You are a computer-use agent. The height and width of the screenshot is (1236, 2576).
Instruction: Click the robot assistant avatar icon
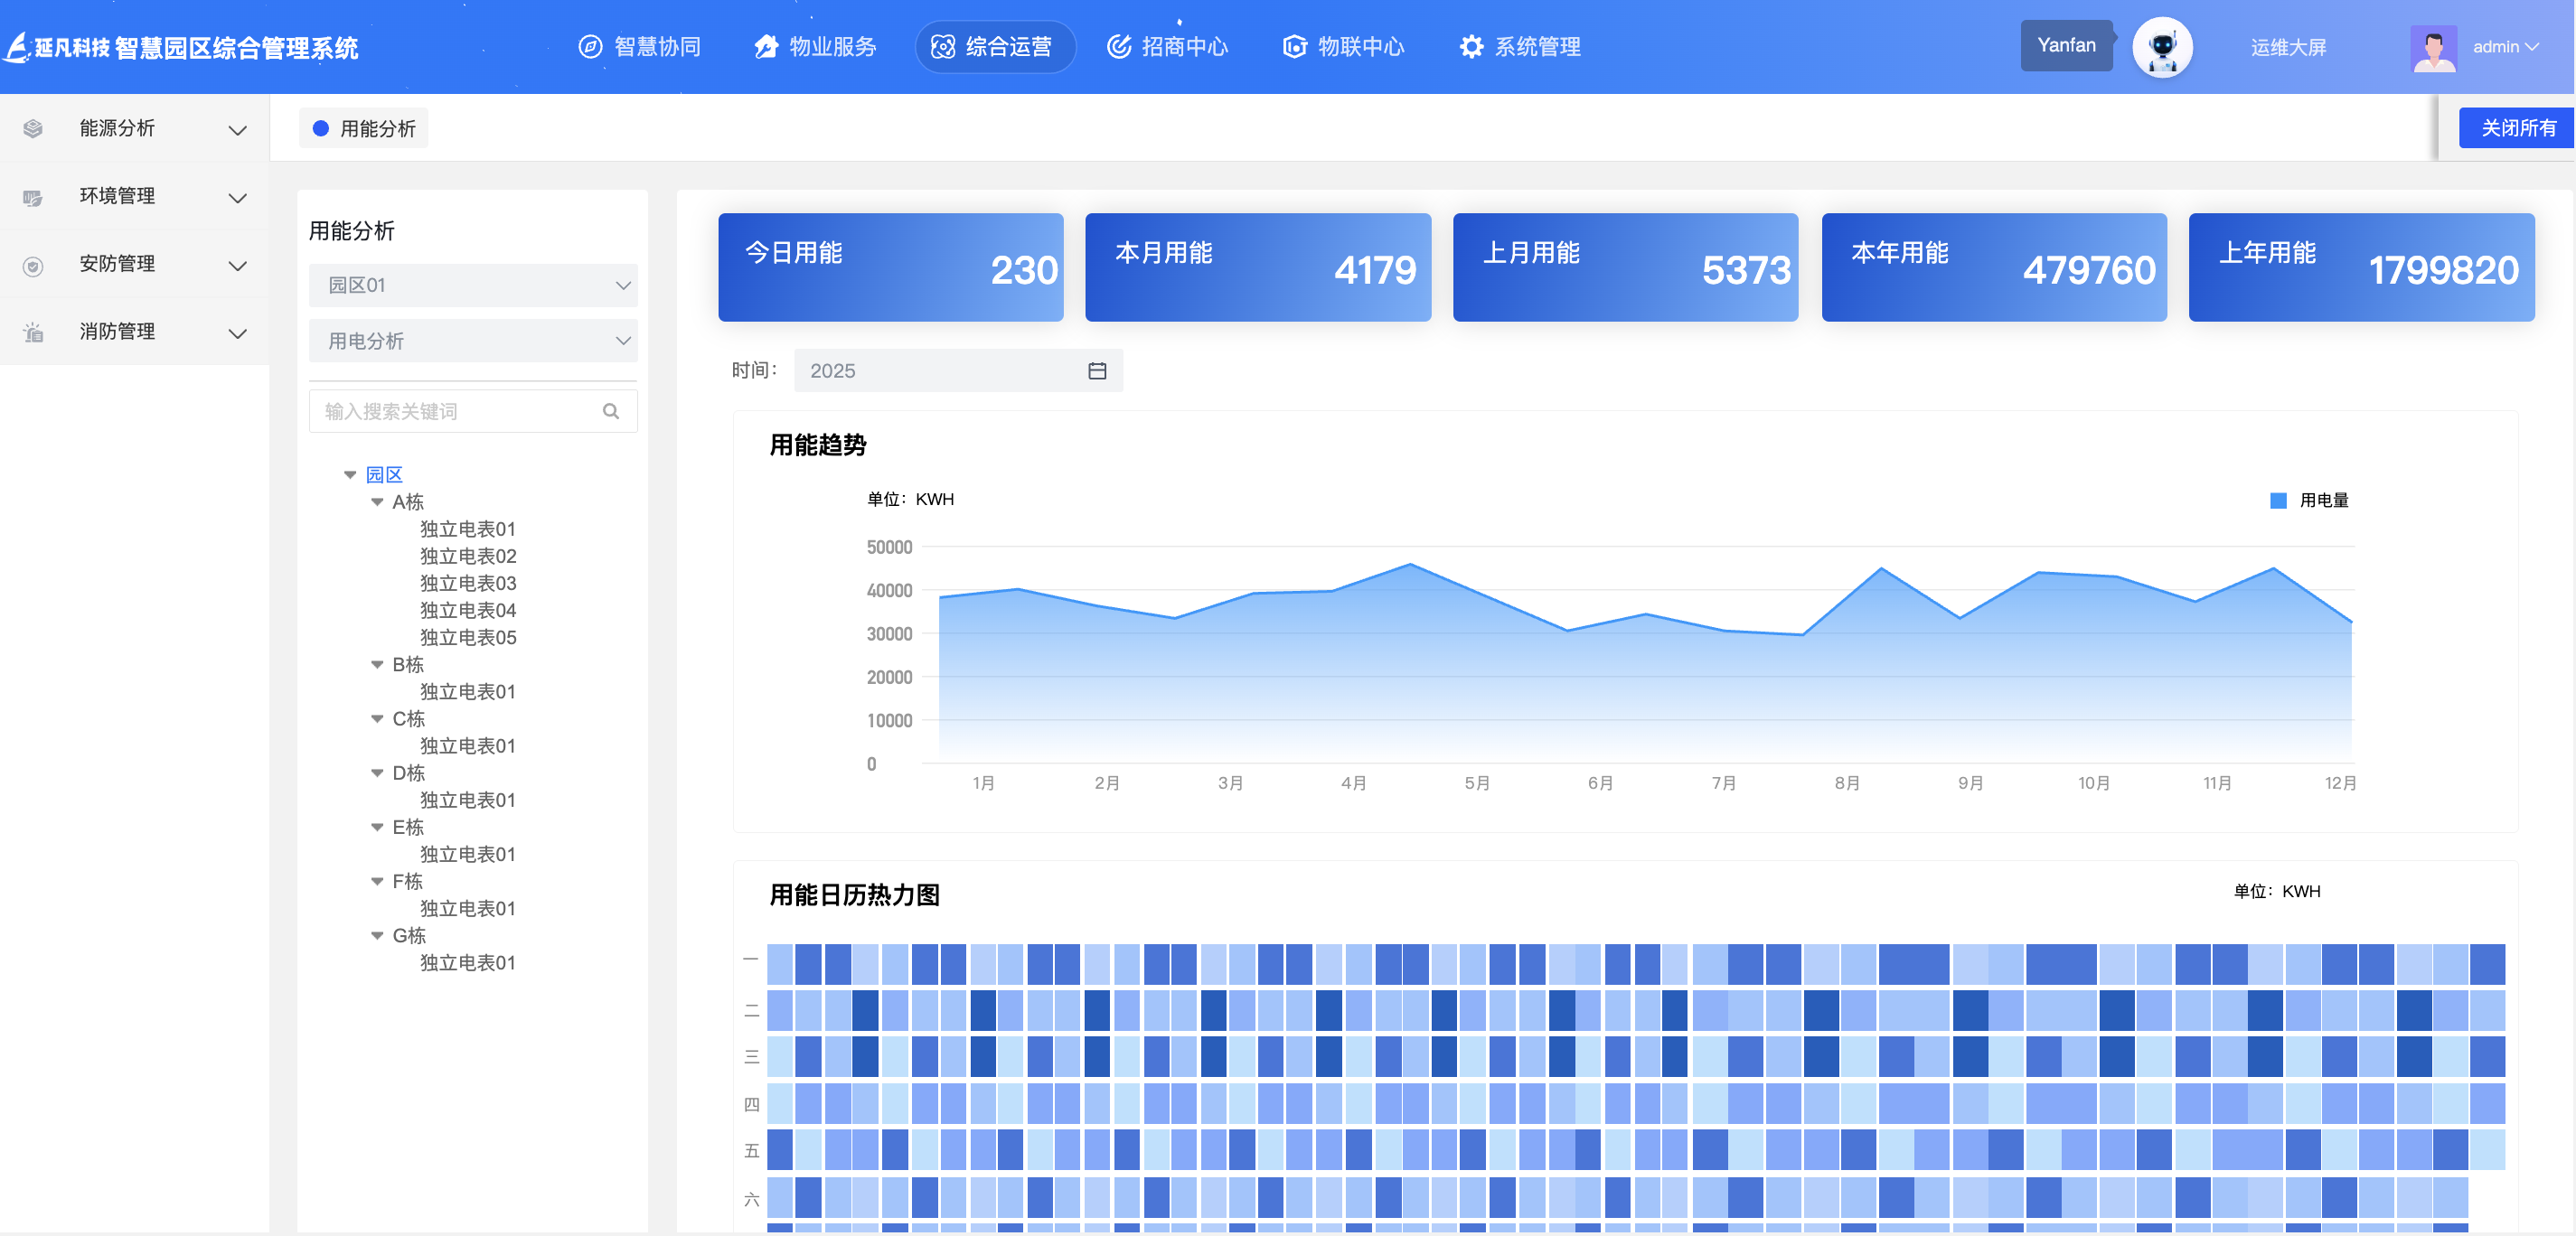[x=2161, y=47]
